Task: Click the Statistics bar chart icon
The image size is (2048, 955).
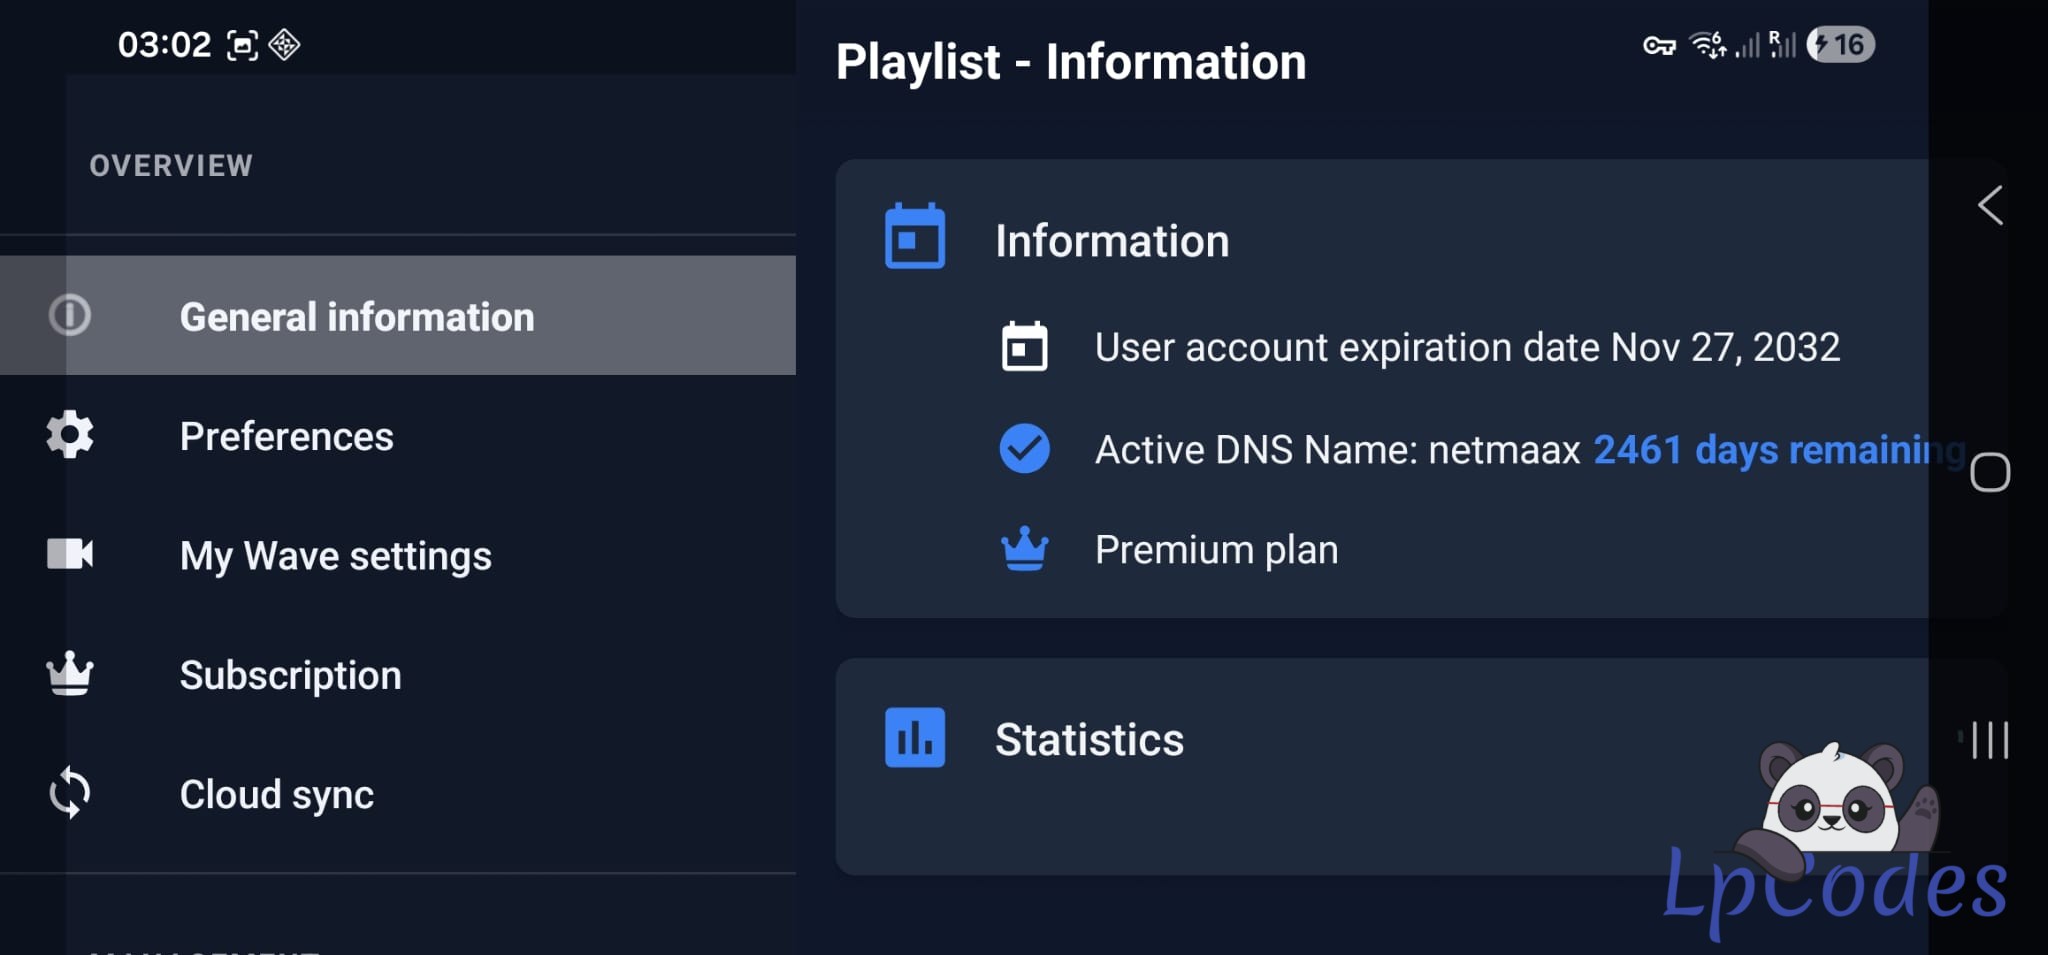Action: tap(914, 738)
